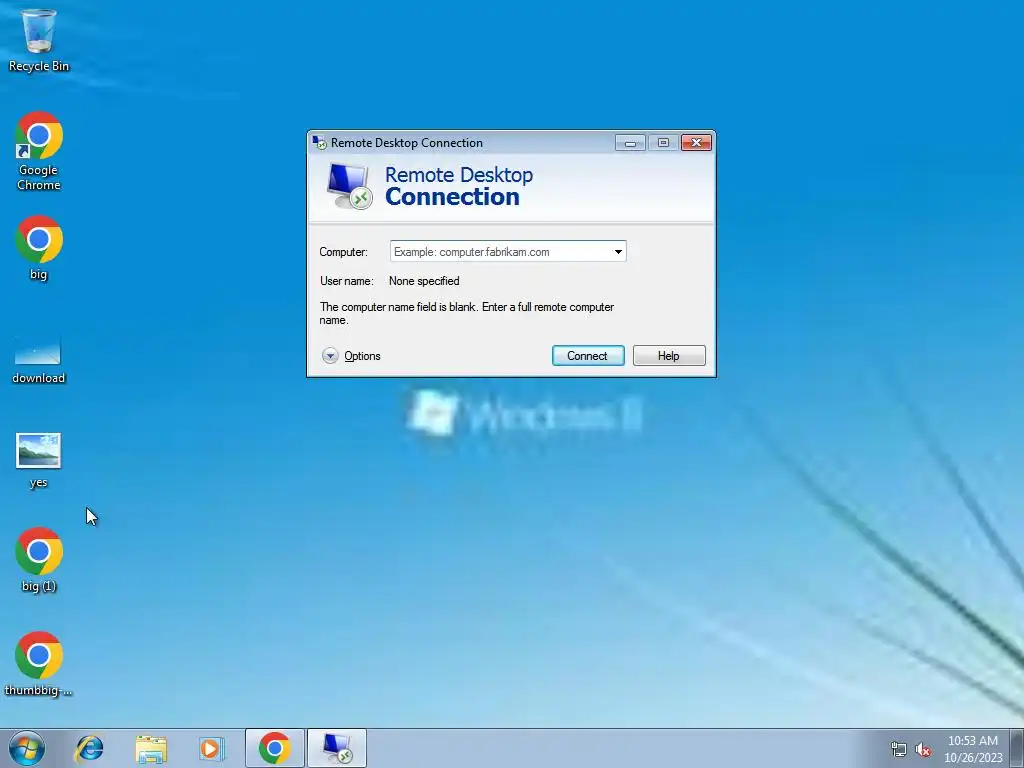This screenshot has width=1024, height=768.
Task: Click the Connect button
Action: (588, 356)
